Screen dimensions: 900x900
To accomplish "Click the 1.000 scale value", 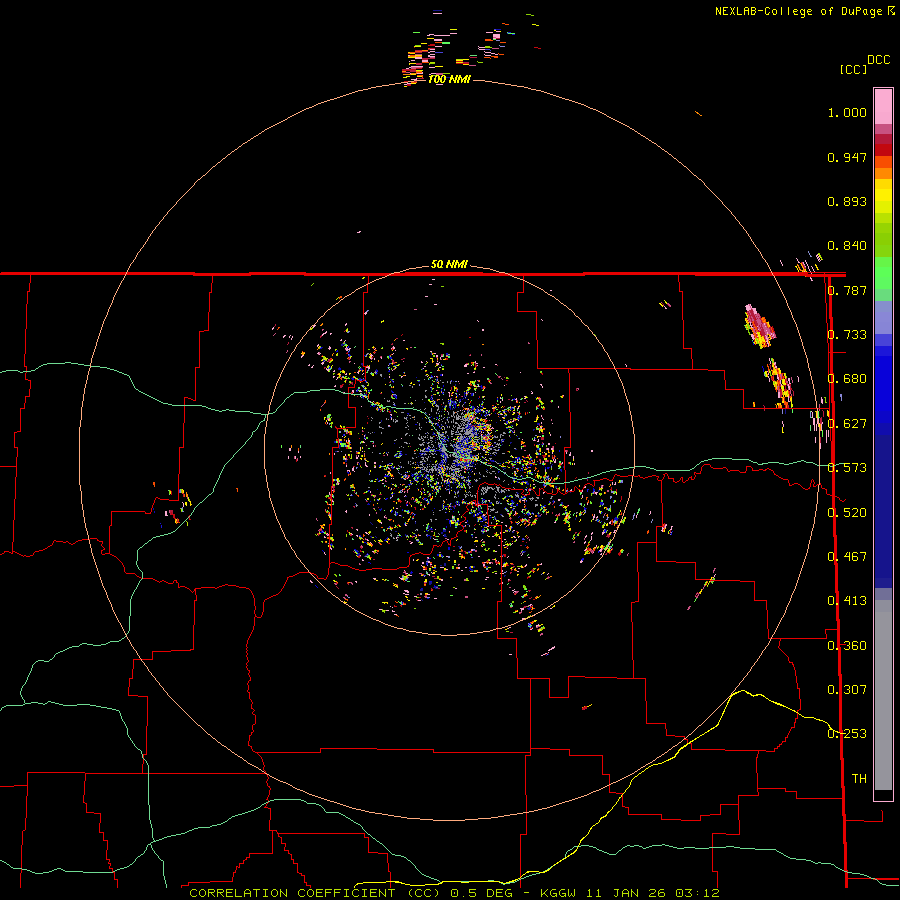I will 847,112.
